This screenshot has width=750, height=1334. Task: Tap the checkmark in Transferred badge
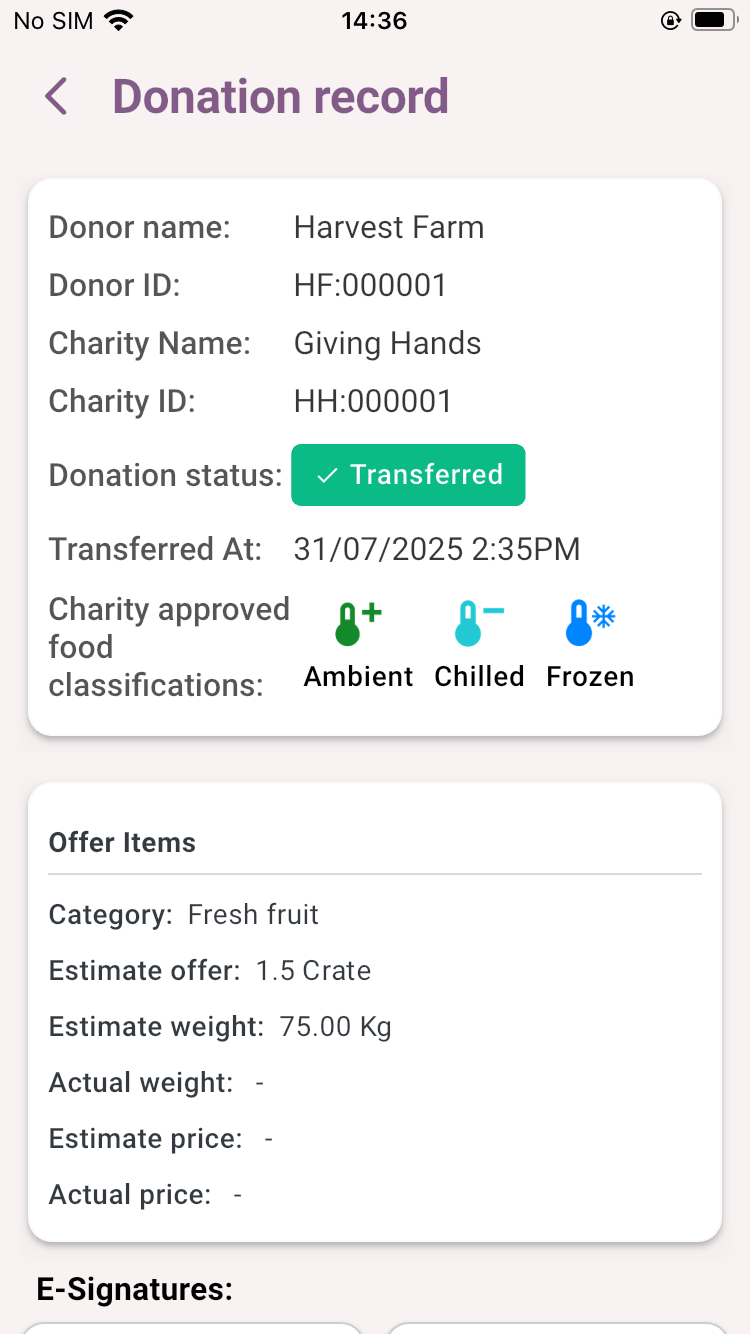pyautogui.click(x=326, y=475)
